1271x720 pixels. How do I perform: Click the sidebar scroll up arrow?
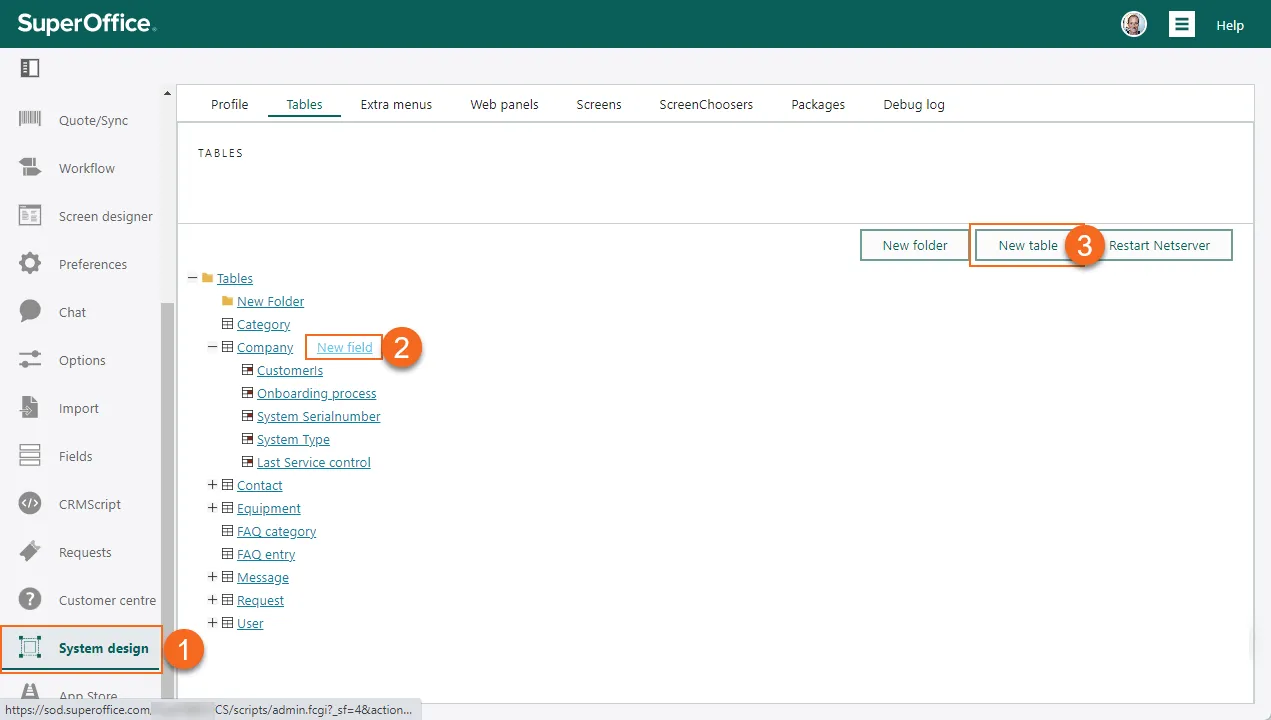[x=167, y=94]
